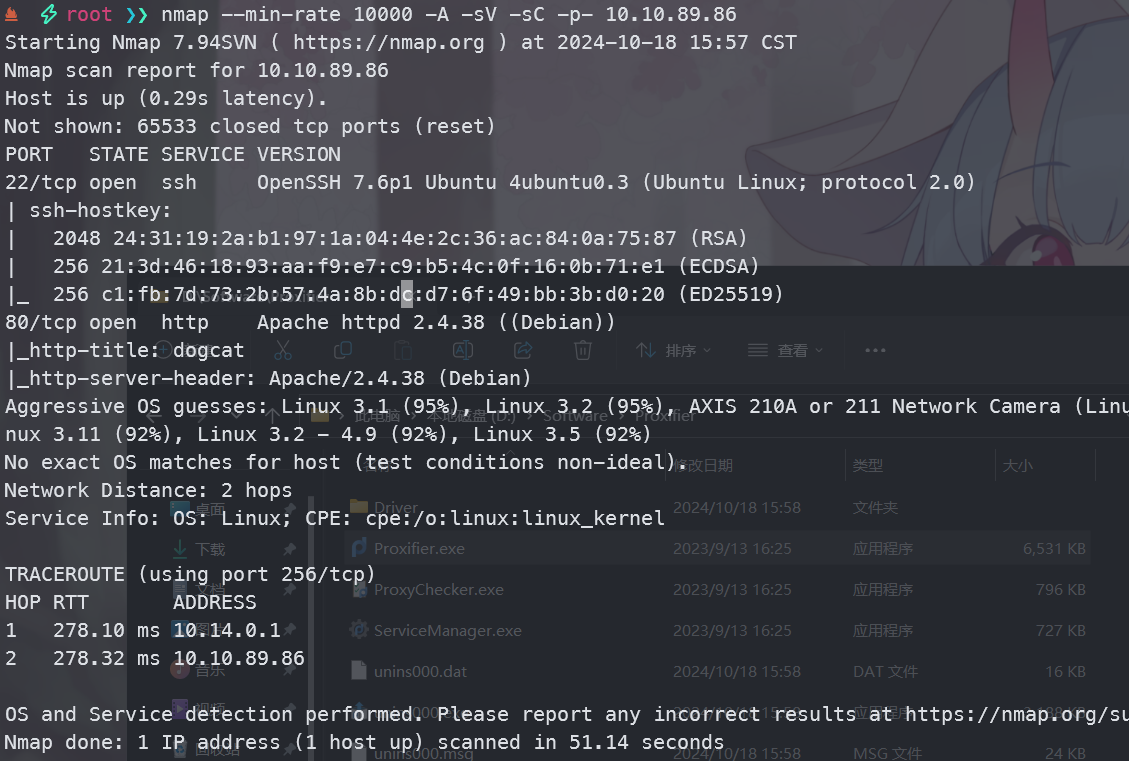The width and height of the screenshot is (1129, 761).
Task: Go to 下载 in the sidebar
Action: tap(210, 549)
